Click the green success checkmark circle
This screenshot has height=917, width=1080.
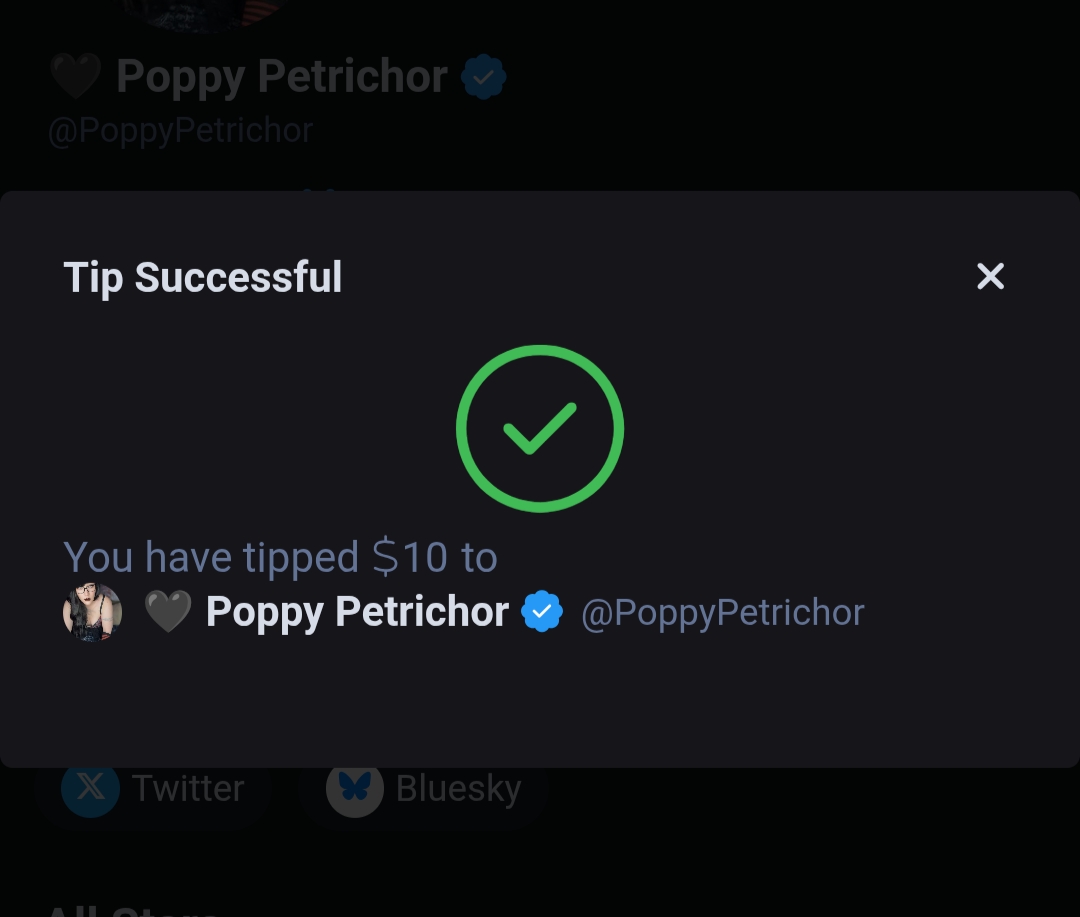540,428
